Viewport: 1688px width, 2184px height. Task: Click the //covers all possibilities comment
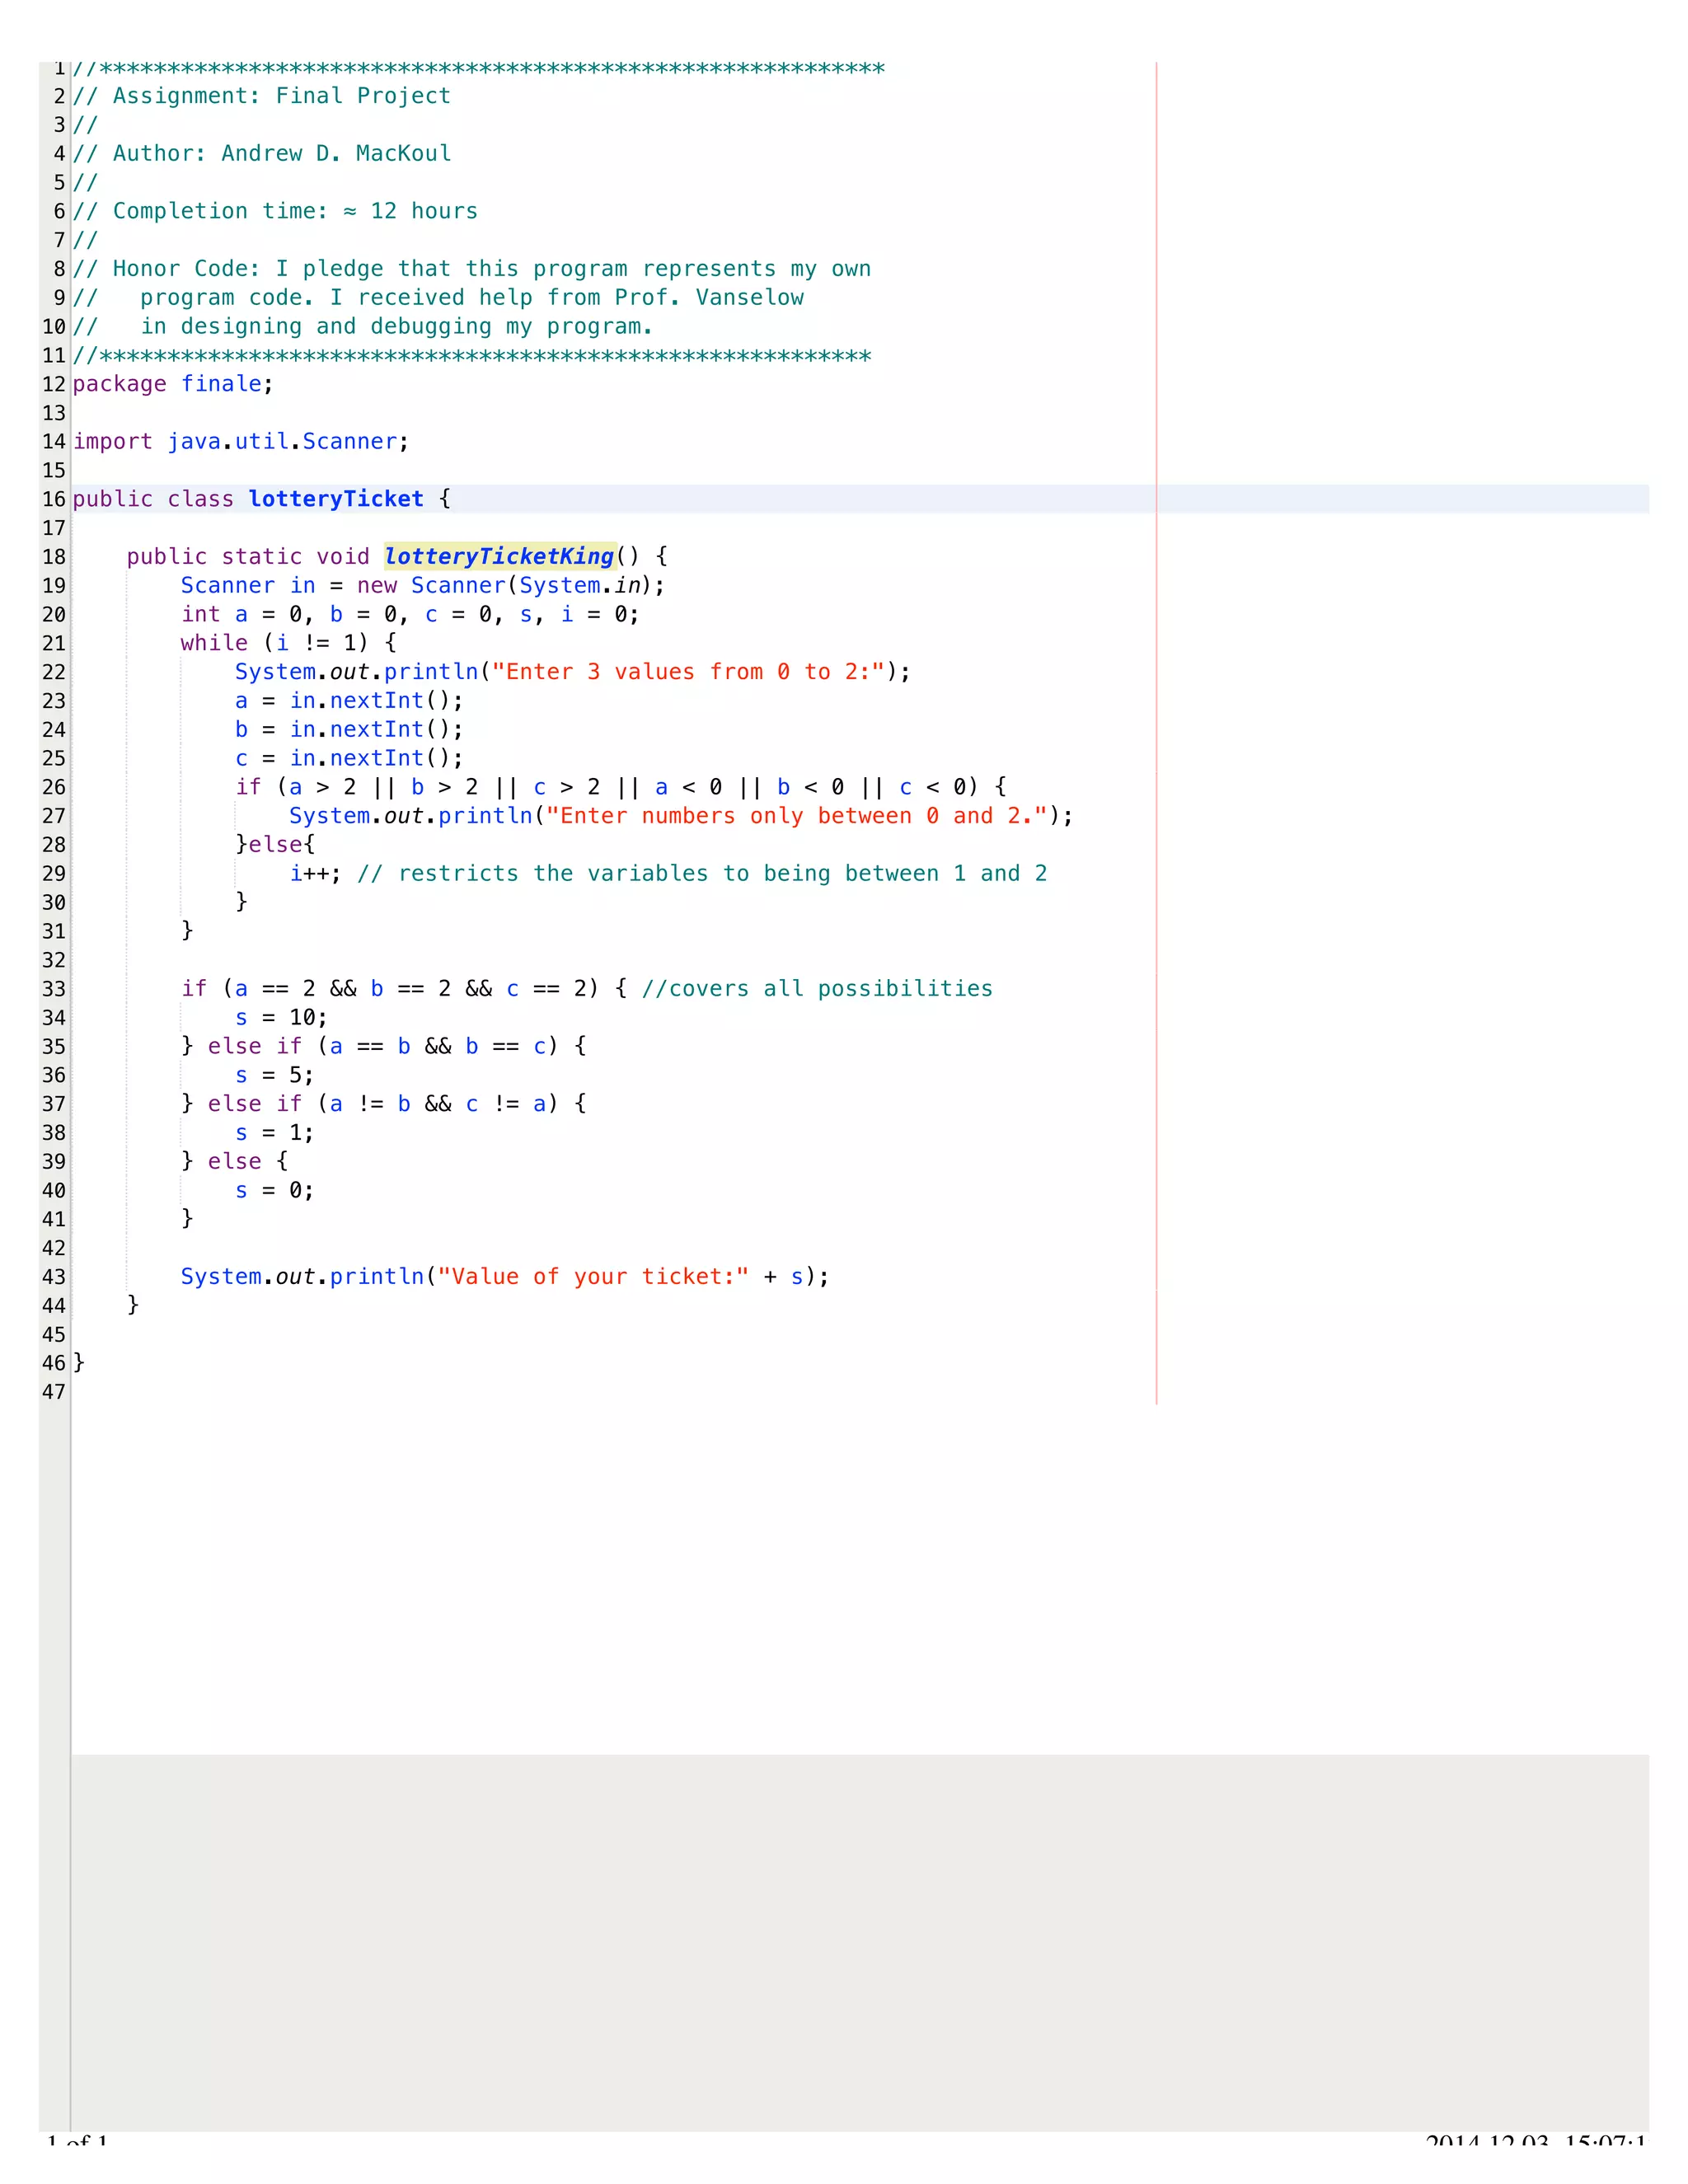tap(817, 989)
